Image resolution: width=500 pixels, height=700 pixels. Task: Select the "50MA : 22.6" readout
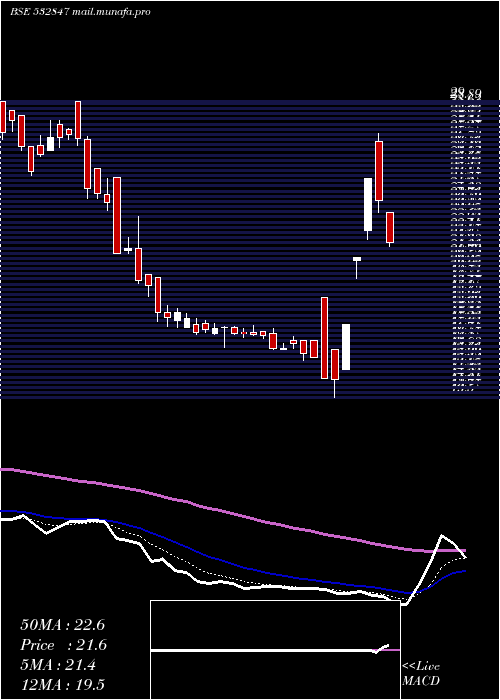tap(62, 625)
